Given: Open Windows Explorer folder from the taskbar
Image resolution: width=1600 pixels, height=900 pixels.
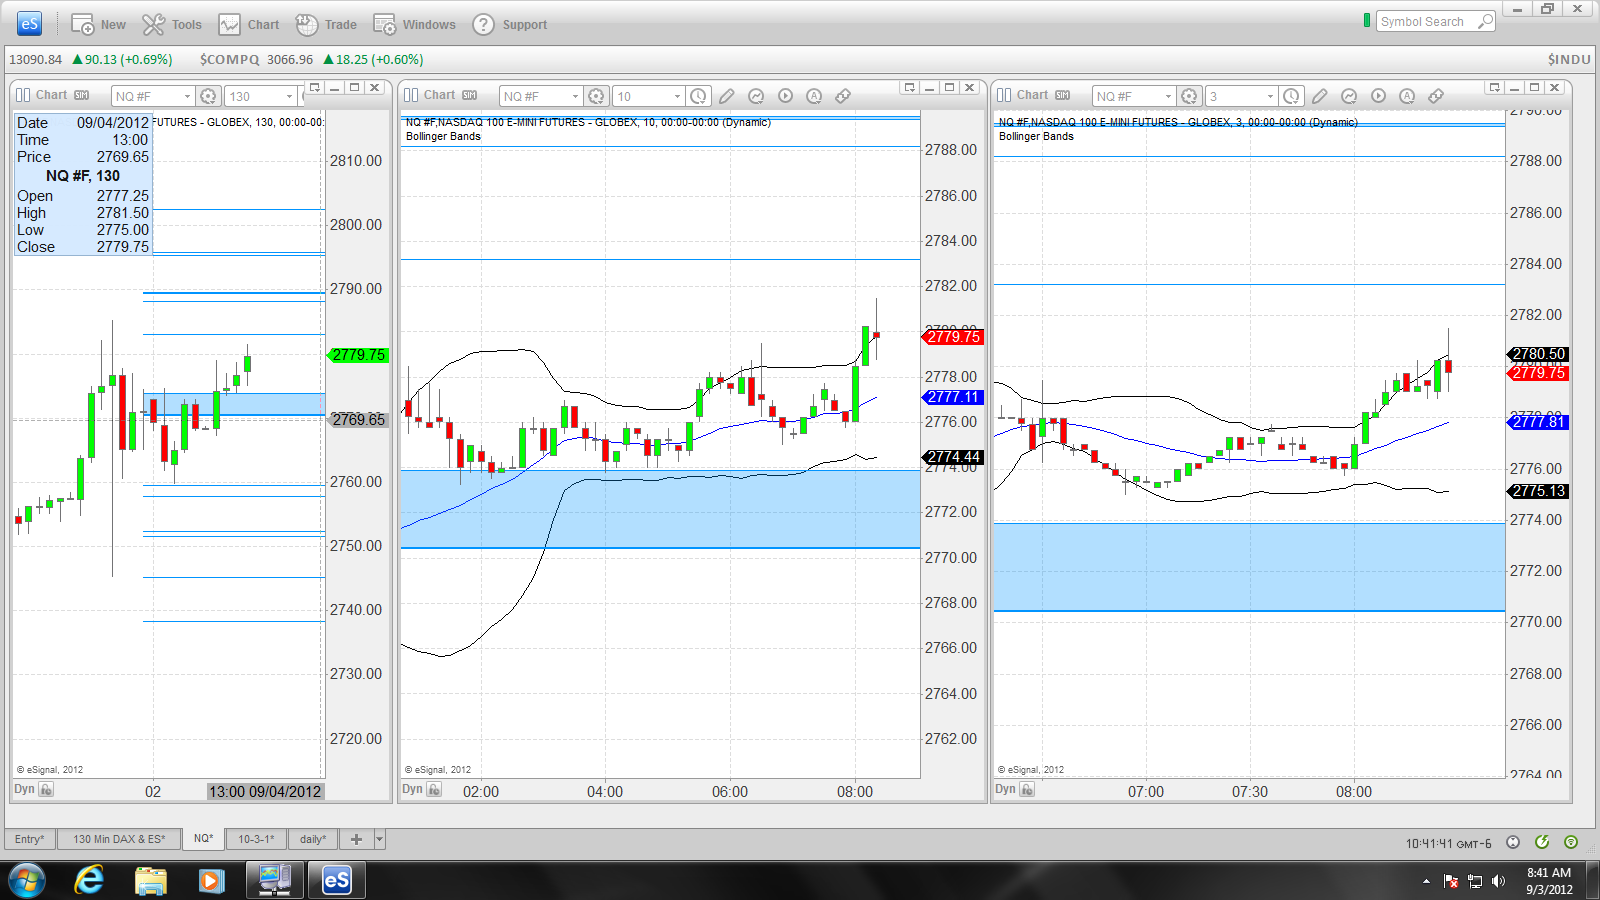Looking at the screenshot, I should click(x=151, y=881).
